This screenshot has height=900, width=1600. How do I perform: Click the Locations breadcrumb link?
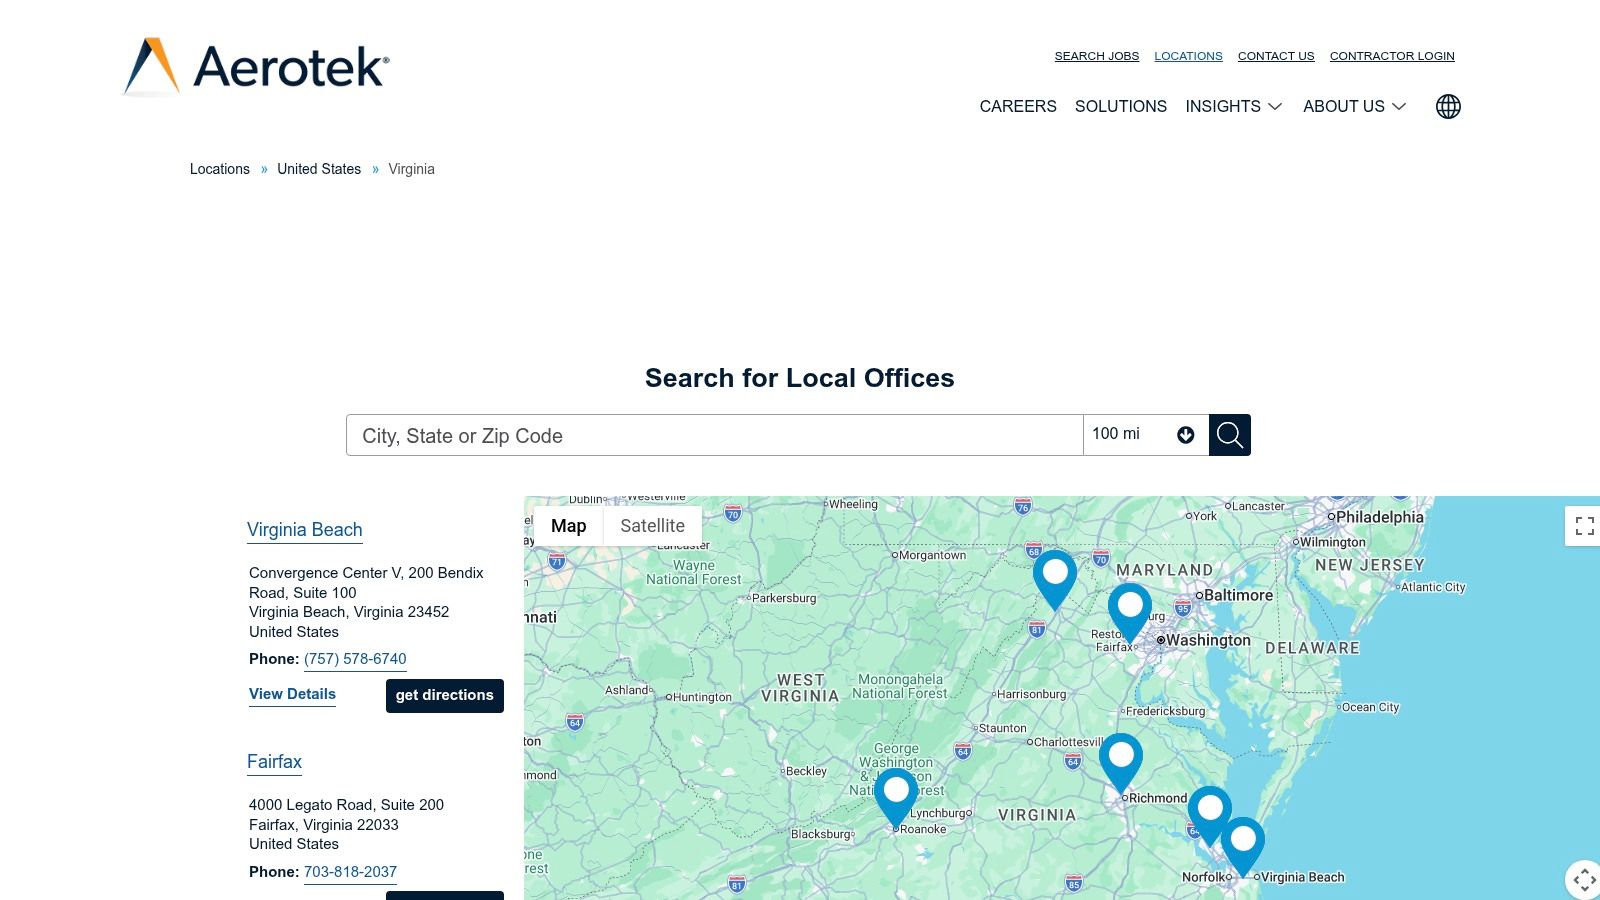tap(220, 169)
